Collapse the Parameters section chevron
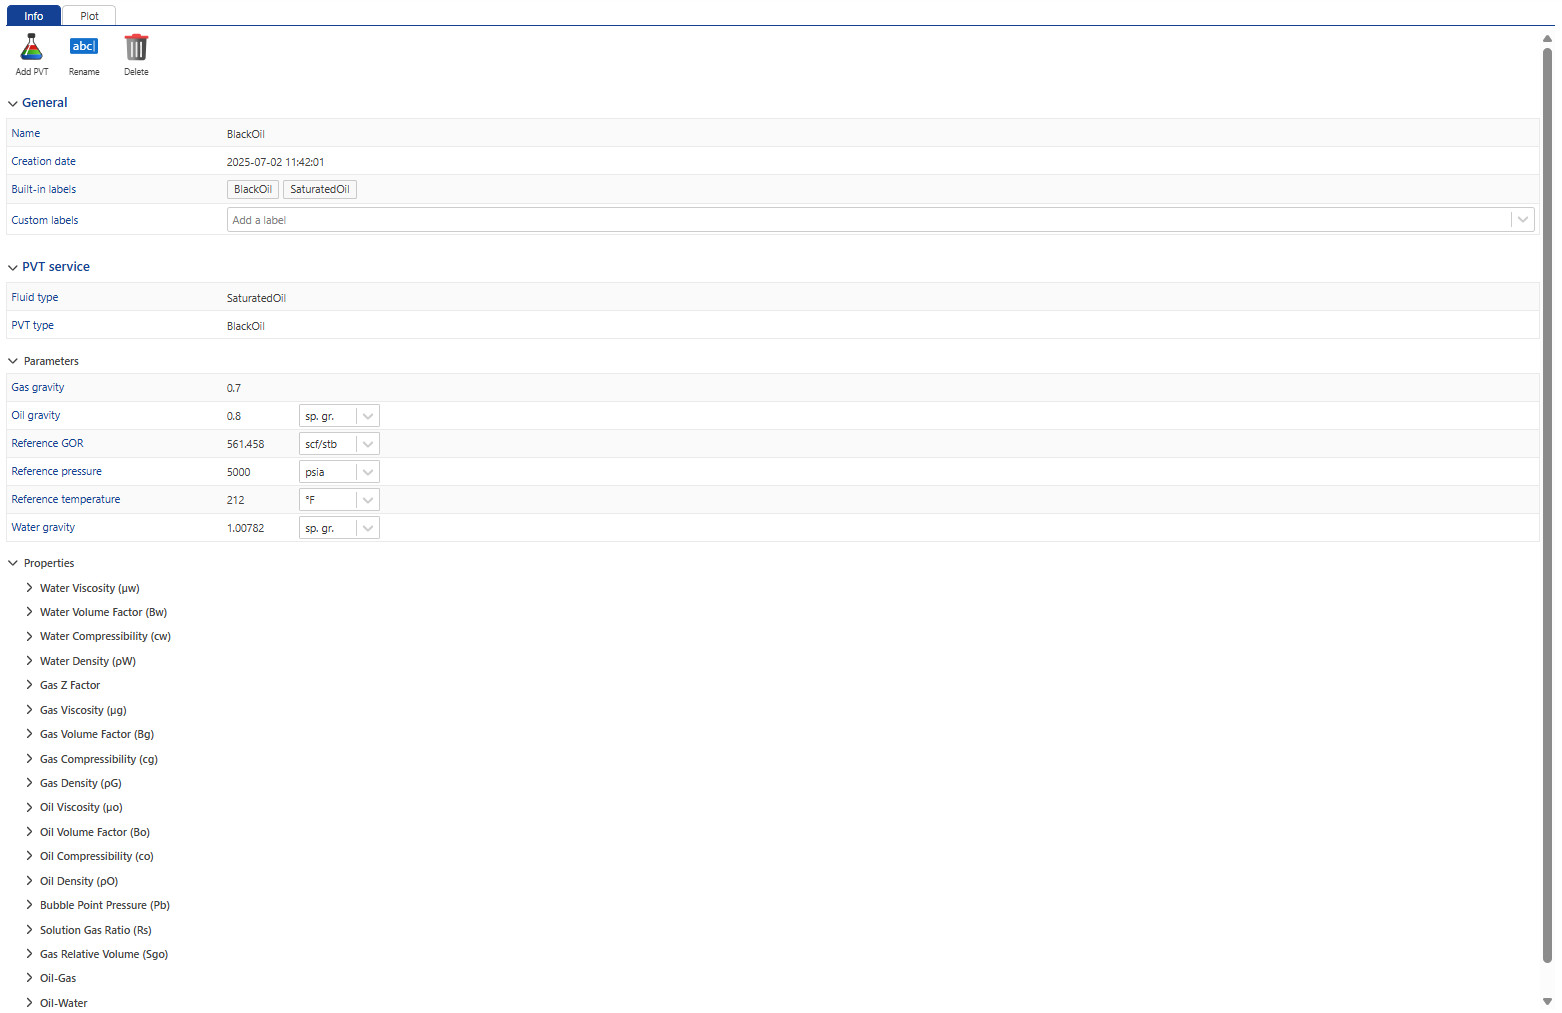Screen dimensions: 1562x1013 tap(13, 361)
